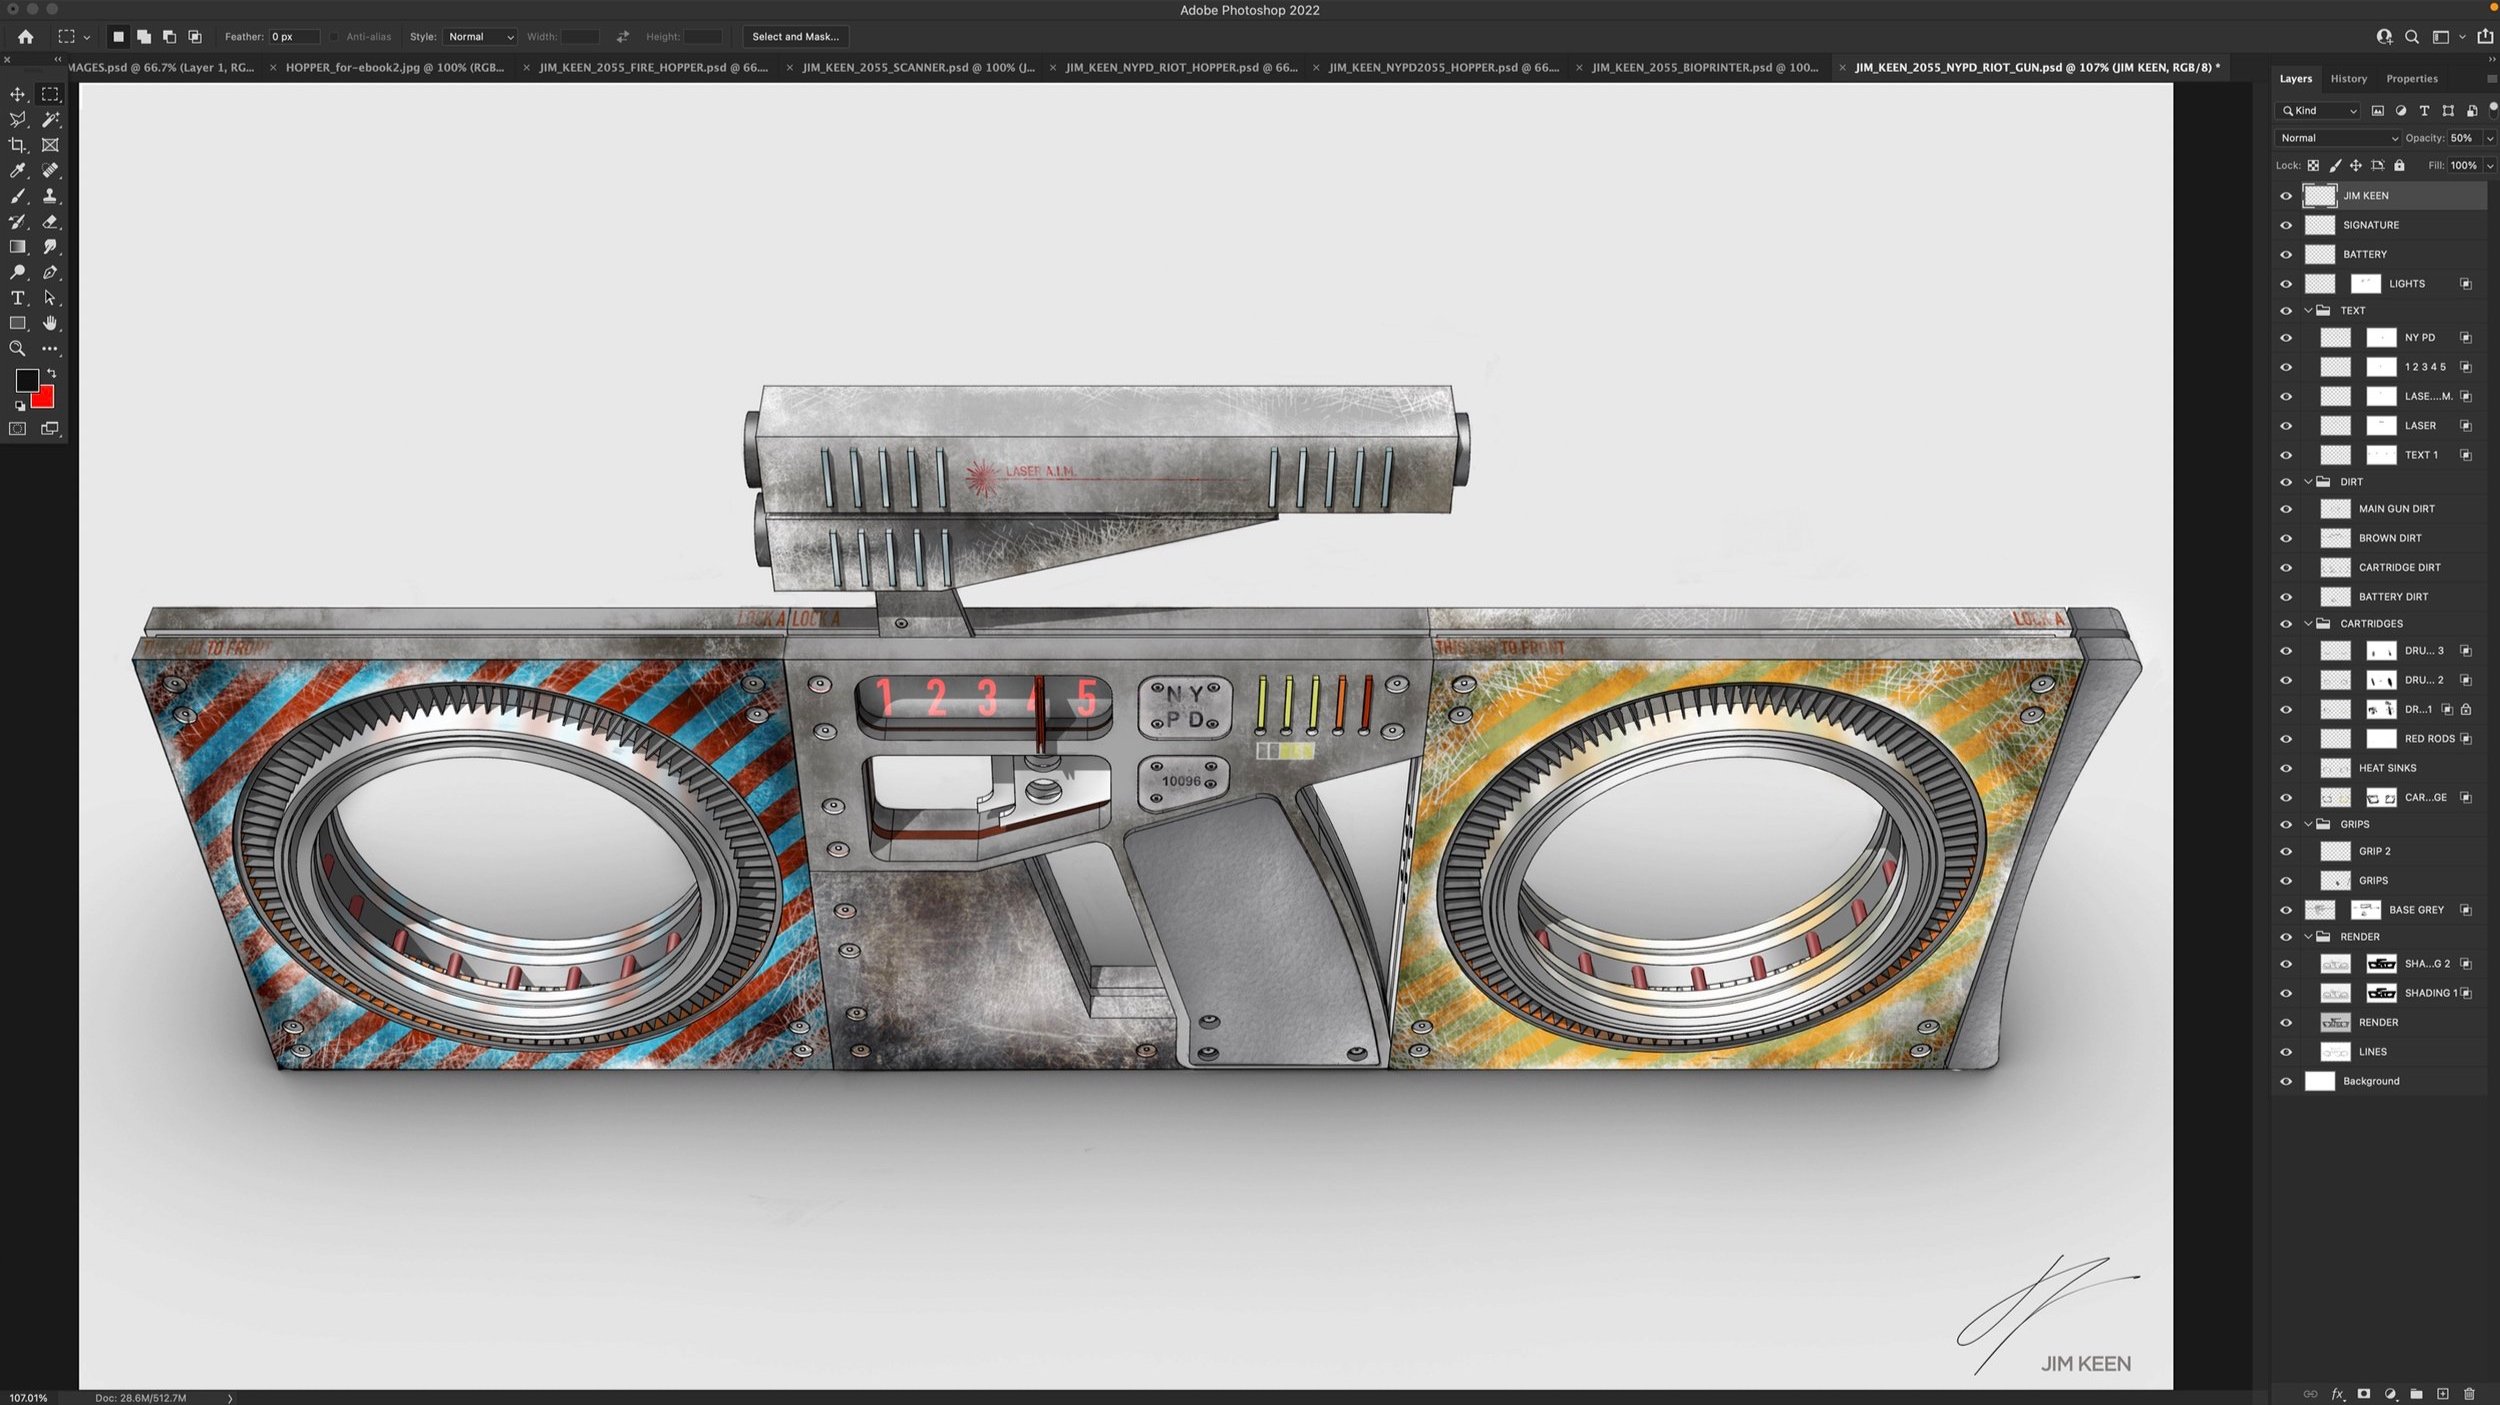Hide the BATTERY layer

[x=2286, y=254]
